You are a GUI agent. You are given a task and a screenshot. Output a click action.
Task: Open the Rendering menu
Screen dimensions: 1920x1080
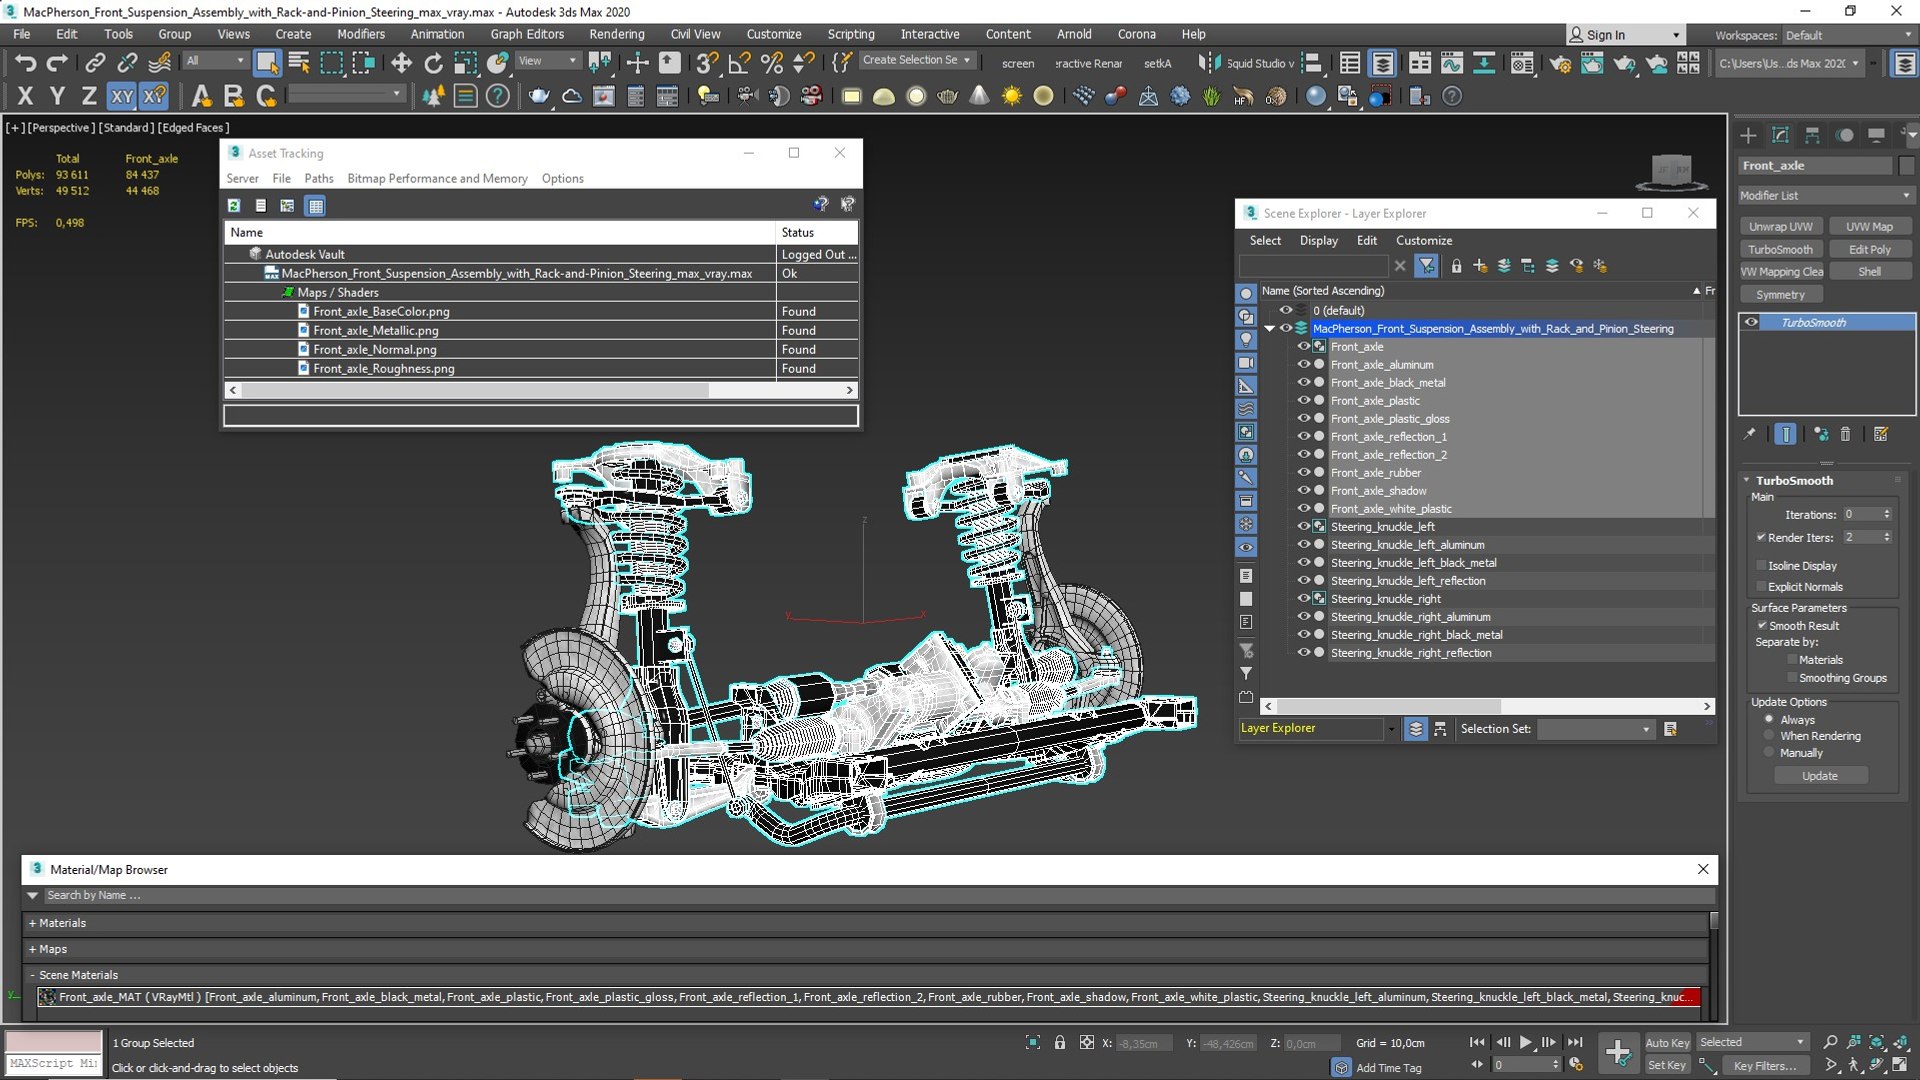[x=617, y=34]
